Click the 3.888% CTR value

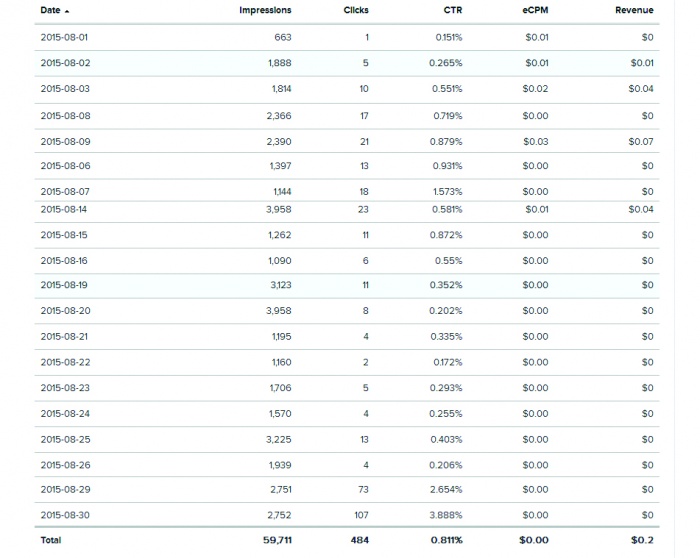click(448, 515)
